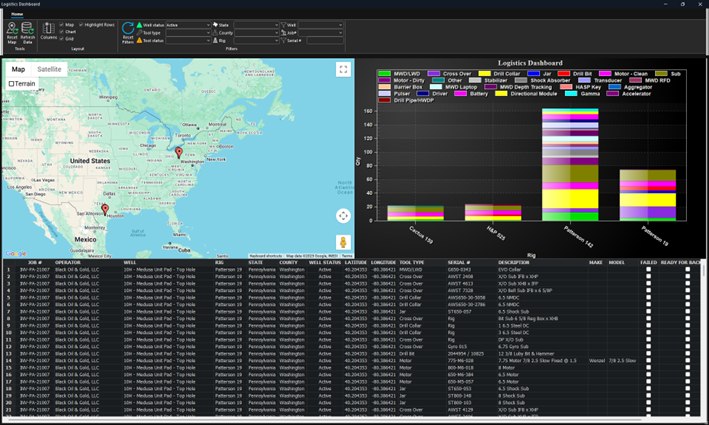This screenshot has width=709, height=425.
Task: Select the red map pin near Houston
Action: click(104, 208)
